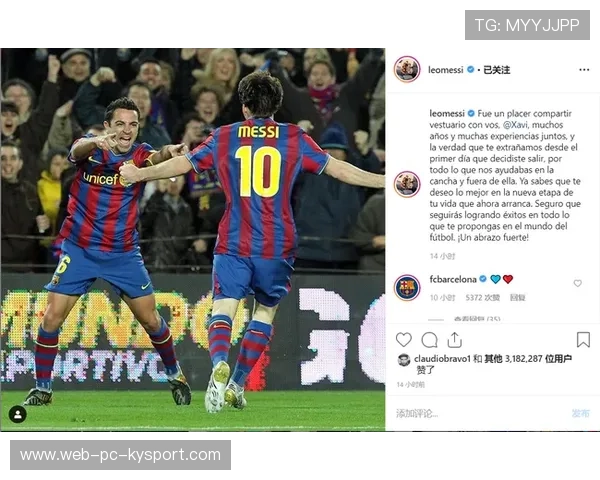Image resolution: width=600 pixels, height=480 pixels.
Task: Save post with the bookmark icon
Action: coord(583,340)
